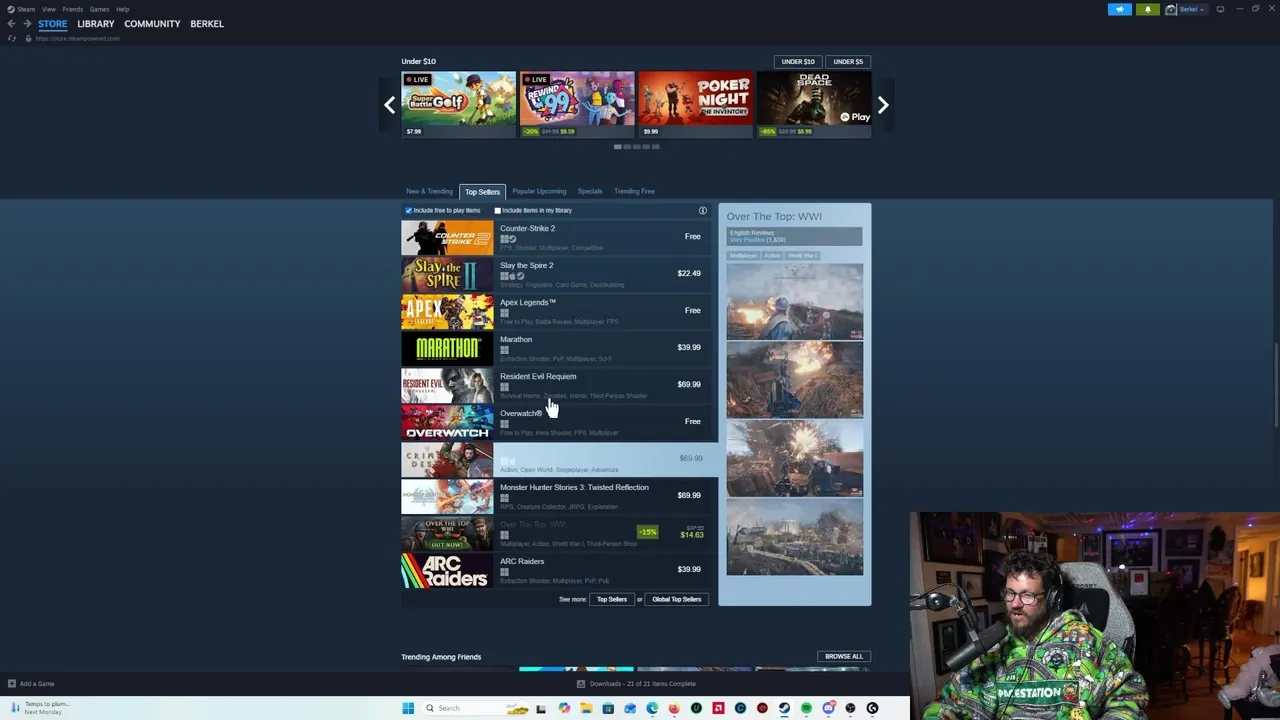Open Microsoft Store from taskbar
1280x720 pixels.
click(608, 708)
